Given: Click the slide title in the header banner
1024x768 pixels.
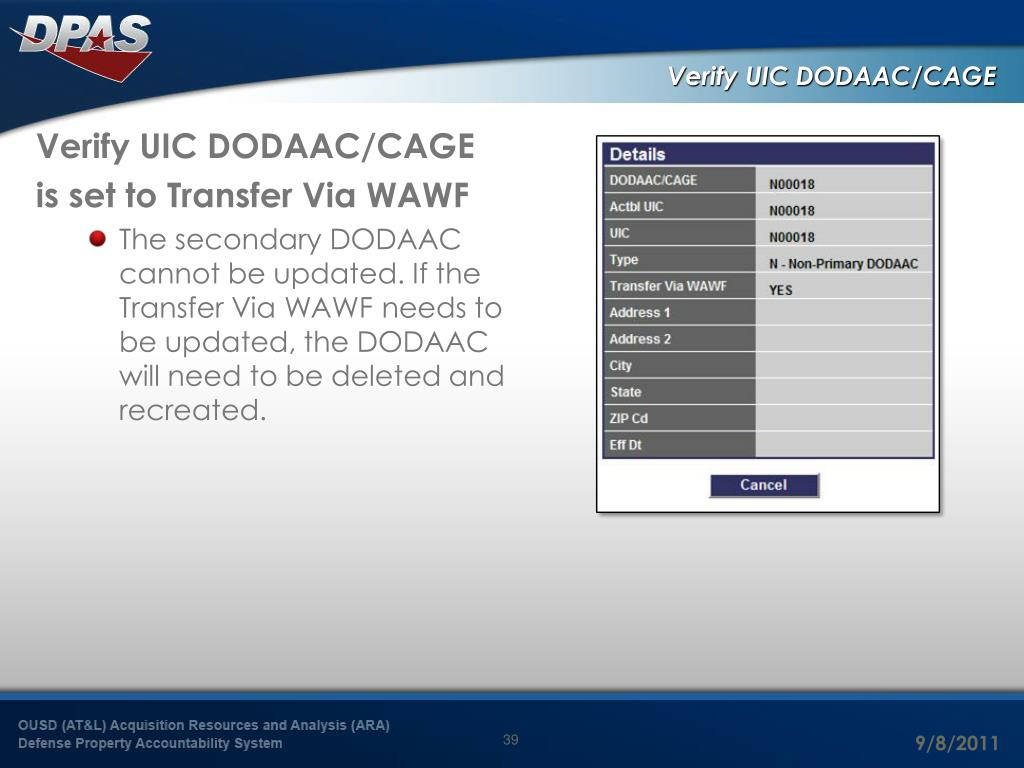Looking at the screenshot, I should pos(832,76).
